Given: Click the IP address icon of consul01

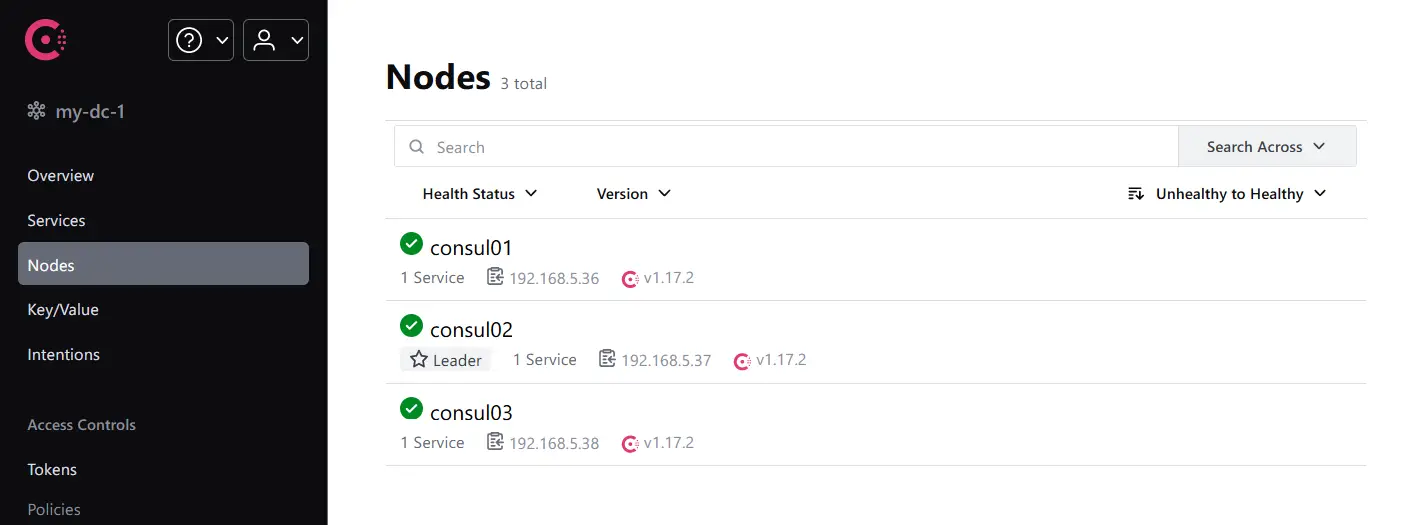Looking at the screenshot, I should point(495,277).
